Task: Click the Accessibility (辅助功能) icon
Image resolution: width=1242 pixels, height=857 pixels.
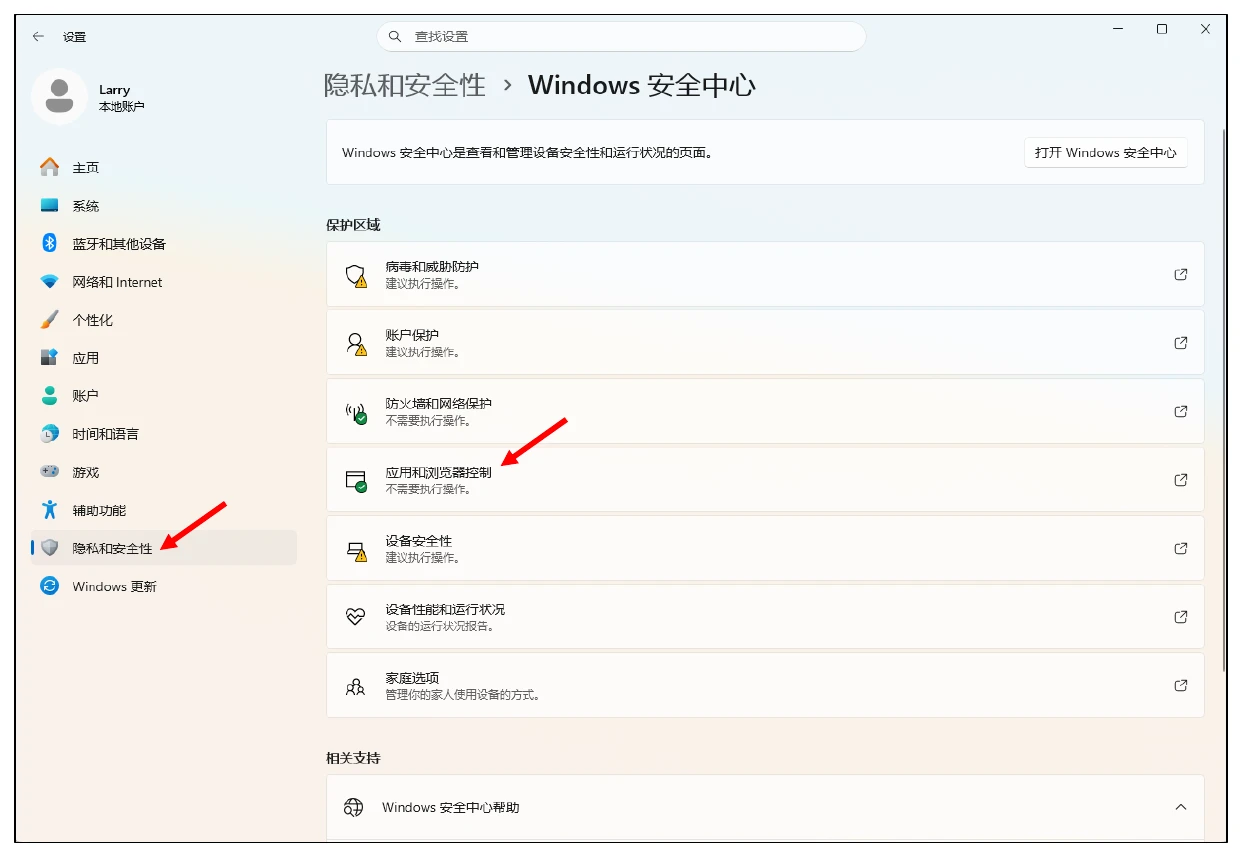Action: coord(50,510)
